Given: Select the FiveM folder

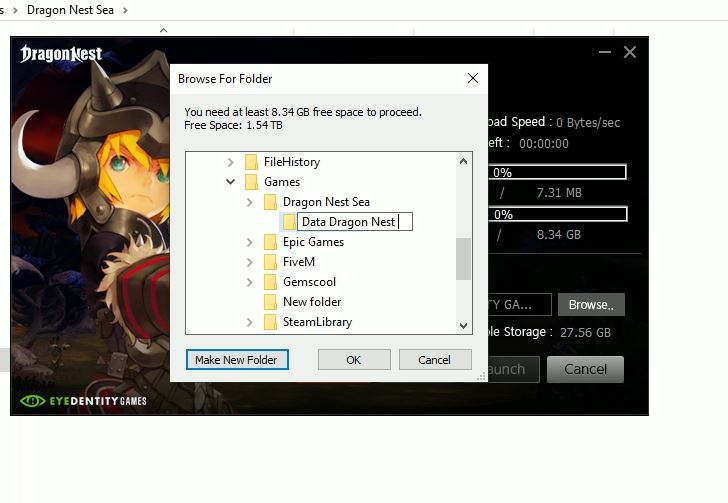Looking at the screenshot, I should [x=299, y=262].
